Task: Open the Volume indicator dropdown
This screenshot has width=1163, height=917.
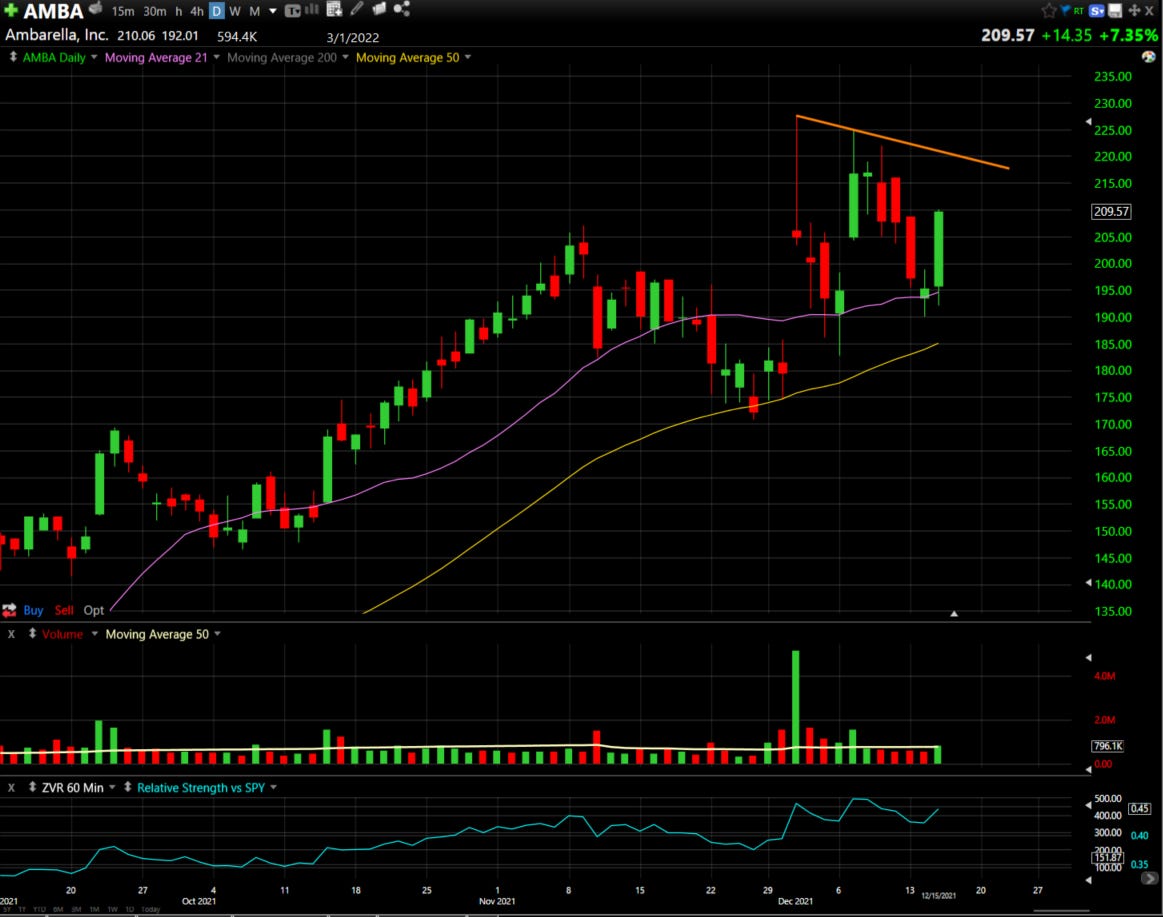Action: click(x=94, y=634)
